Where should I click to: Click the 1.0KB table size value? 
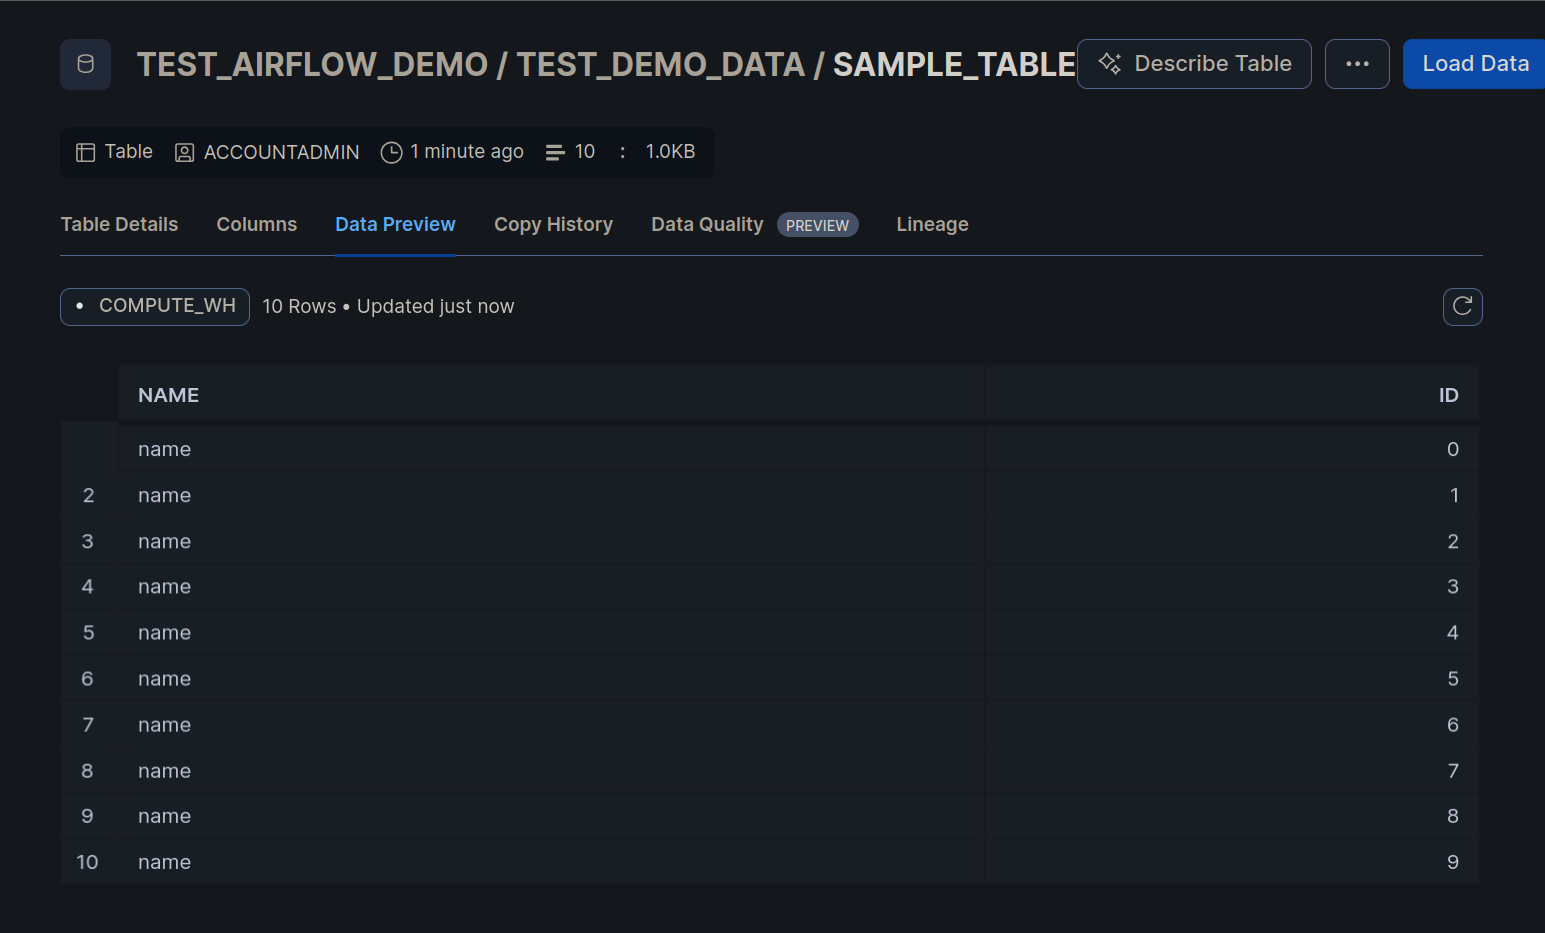pos(670,152)
